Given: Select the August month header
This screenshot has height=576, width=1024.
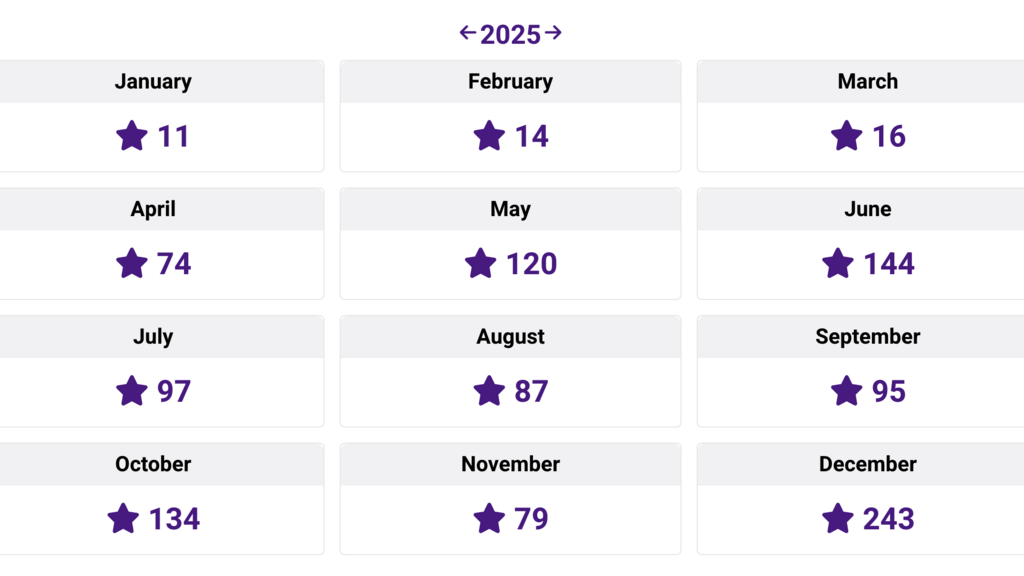Looking at the screenshot, I should (x=510, y=336).
